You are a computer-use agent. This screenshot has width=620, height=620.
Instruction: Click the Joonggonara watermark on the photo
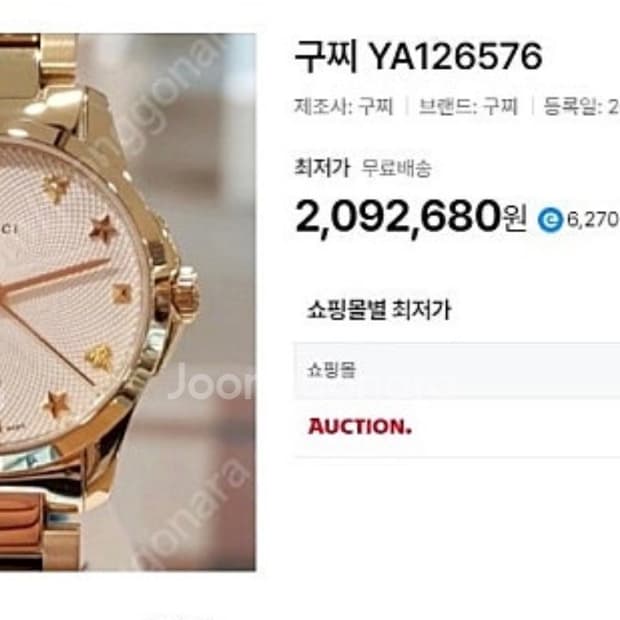point(212,382)
